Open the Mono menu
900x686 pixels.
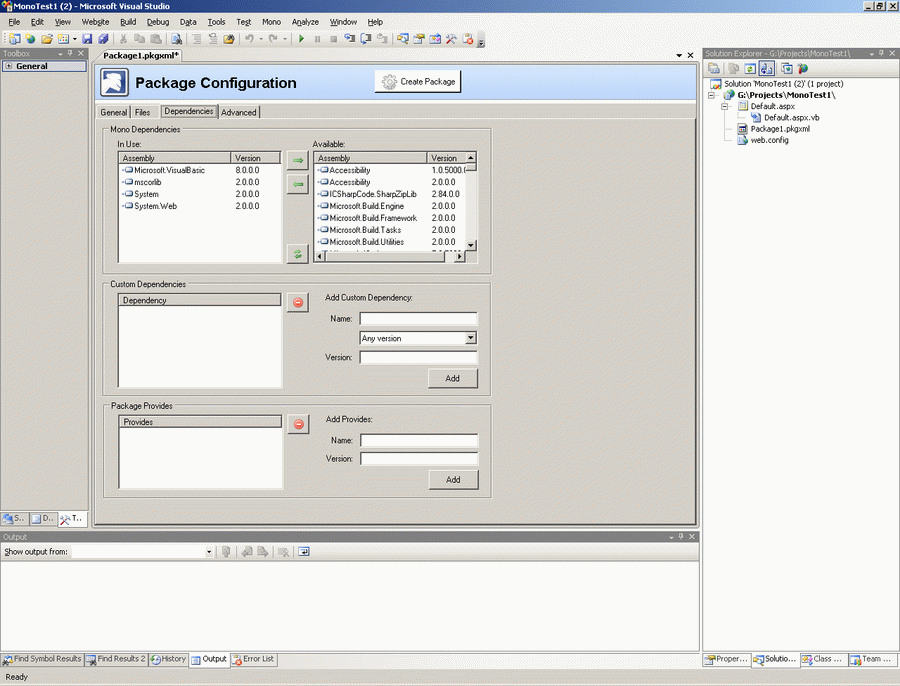271,22
